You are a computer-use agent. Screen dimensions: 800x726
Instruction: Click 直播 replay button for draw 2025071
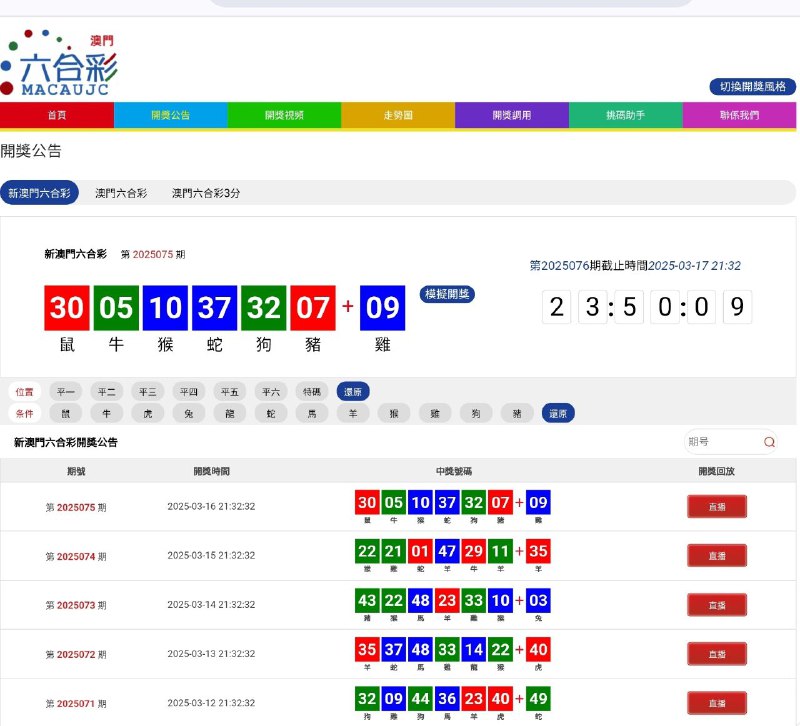click(717, 703)
